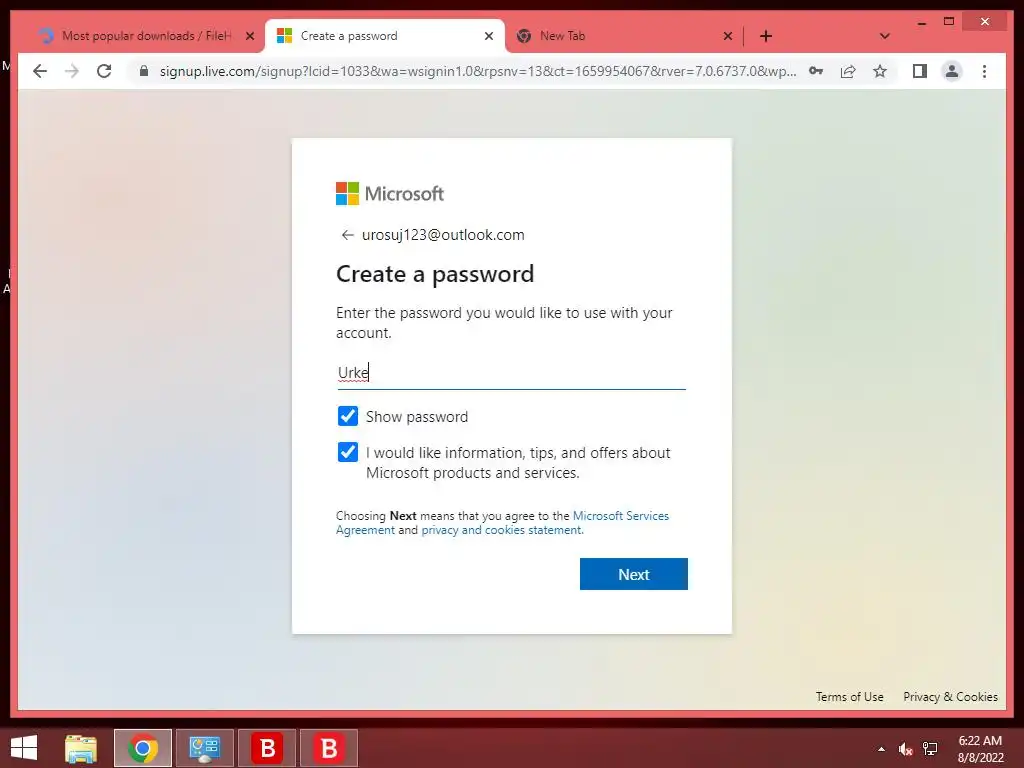
Task: Click the address bar URL
Action: tap(477, 71)
